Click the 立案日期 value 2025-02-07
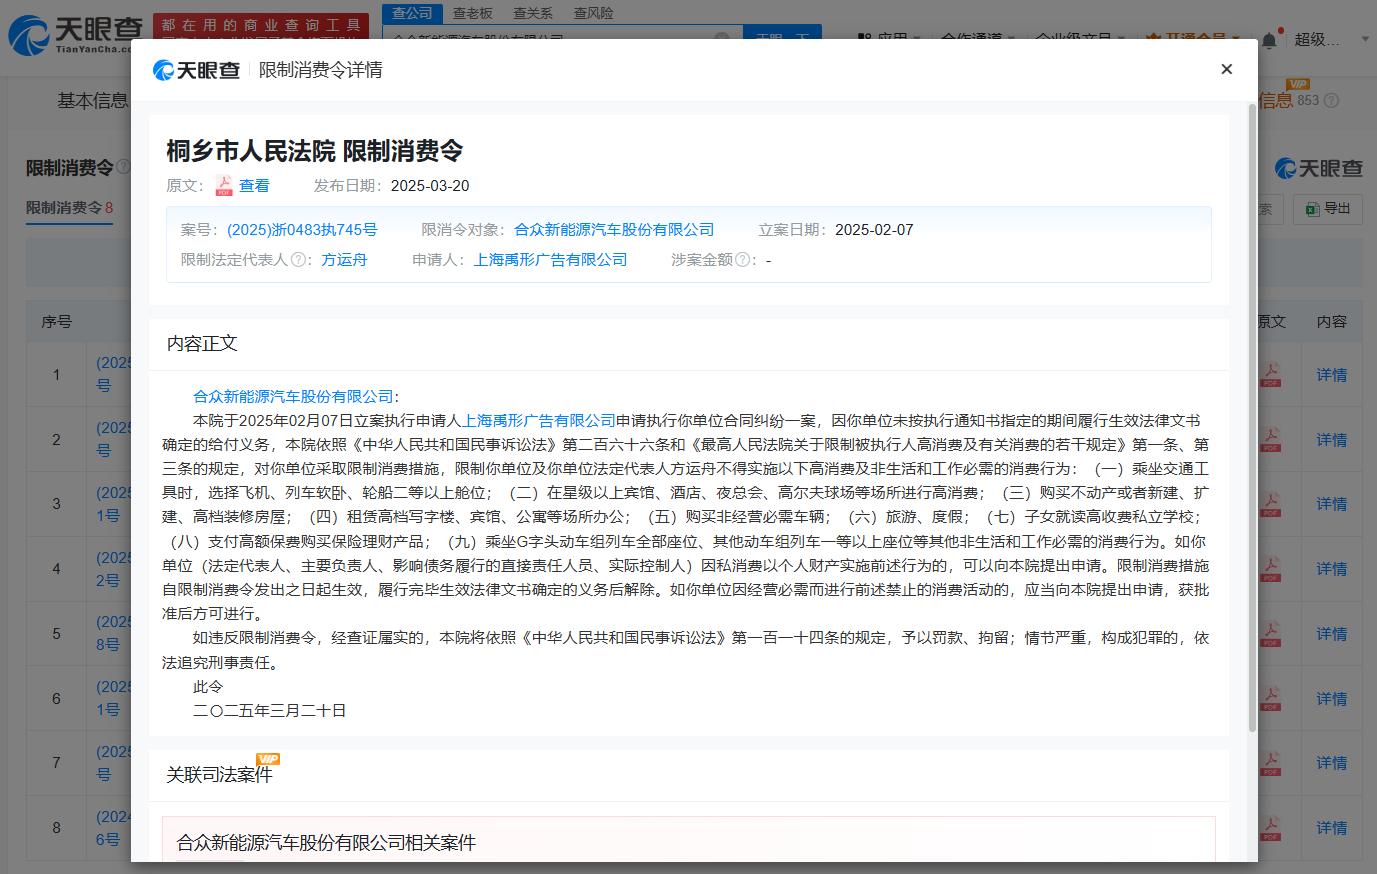This screenshot has height=874, width=1377. [874, 230]
